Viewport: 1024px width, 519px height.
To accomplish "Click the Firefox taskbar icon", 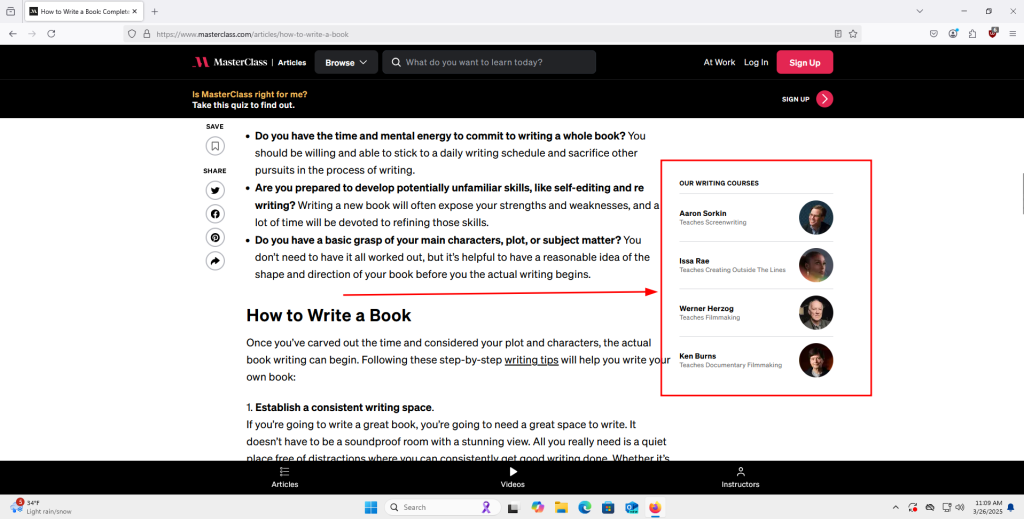I will pyautogui.click(x=655, y=507).
